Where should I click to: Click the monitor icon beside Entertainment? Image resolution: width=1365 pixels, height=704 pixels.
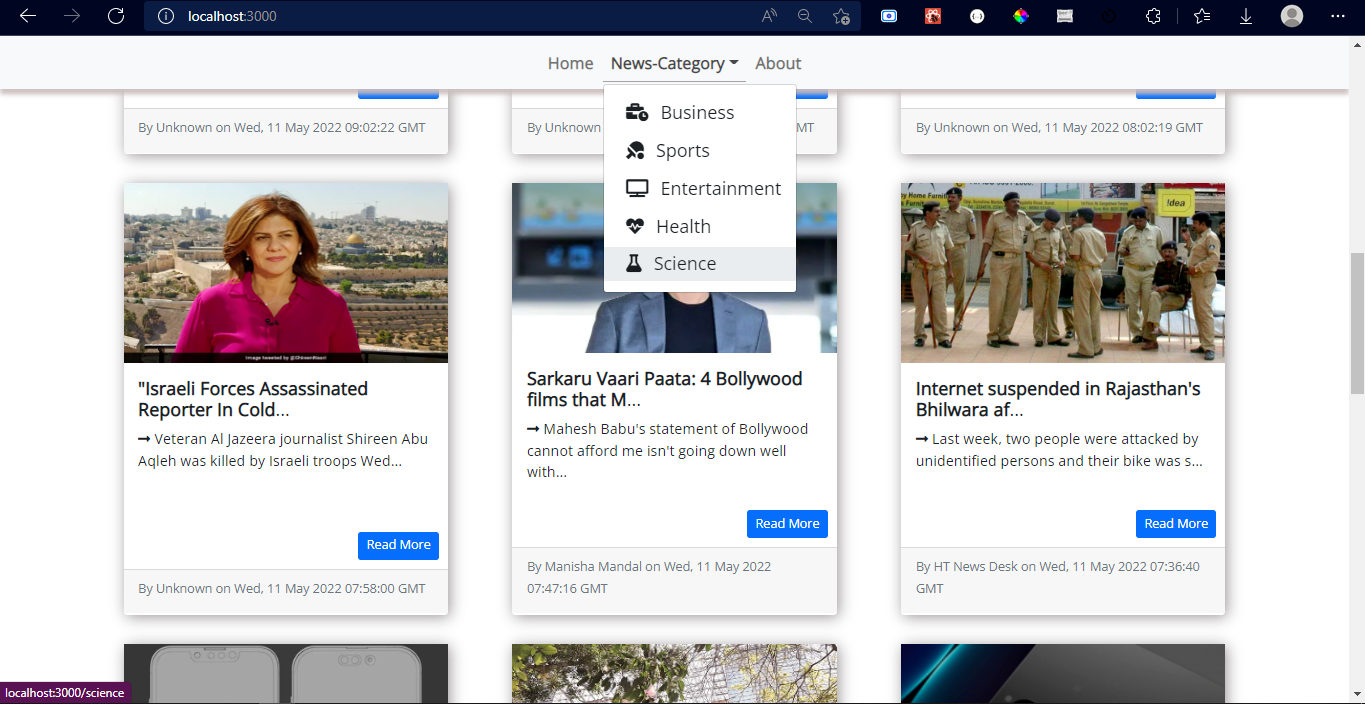tap(637, 188)
